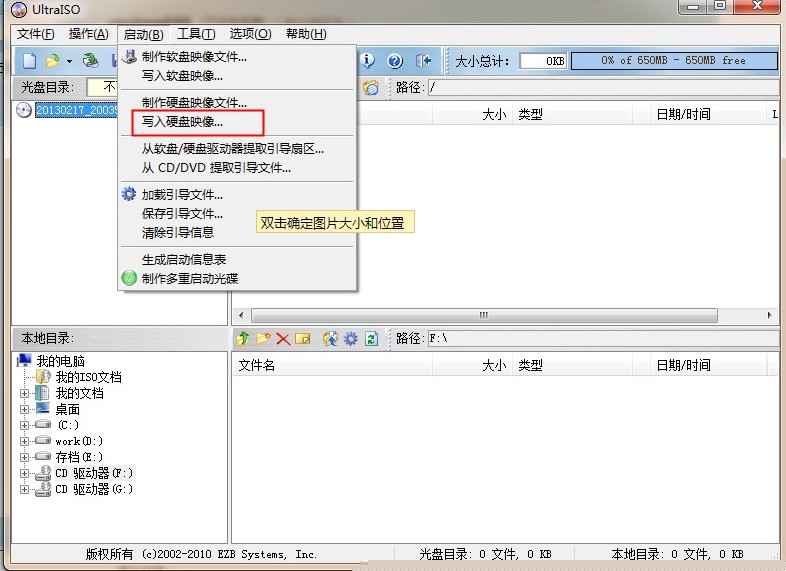
Task: Click the horizontal scrollbar thumb in image list
Action: point(484,315)
